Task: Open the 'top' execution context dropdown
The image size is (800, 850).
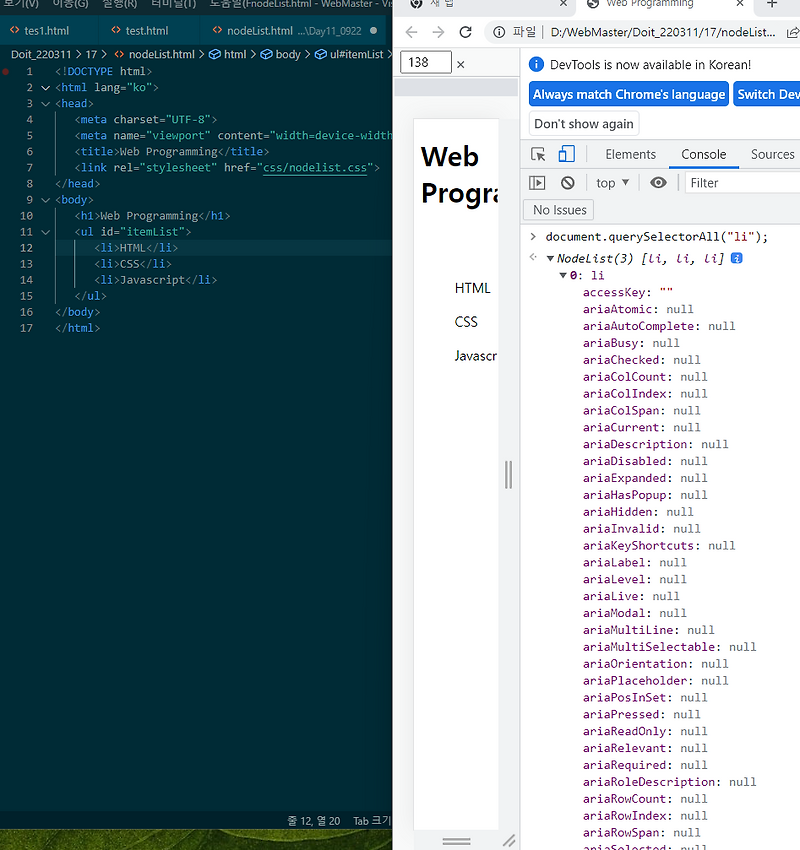Action: 611,182
